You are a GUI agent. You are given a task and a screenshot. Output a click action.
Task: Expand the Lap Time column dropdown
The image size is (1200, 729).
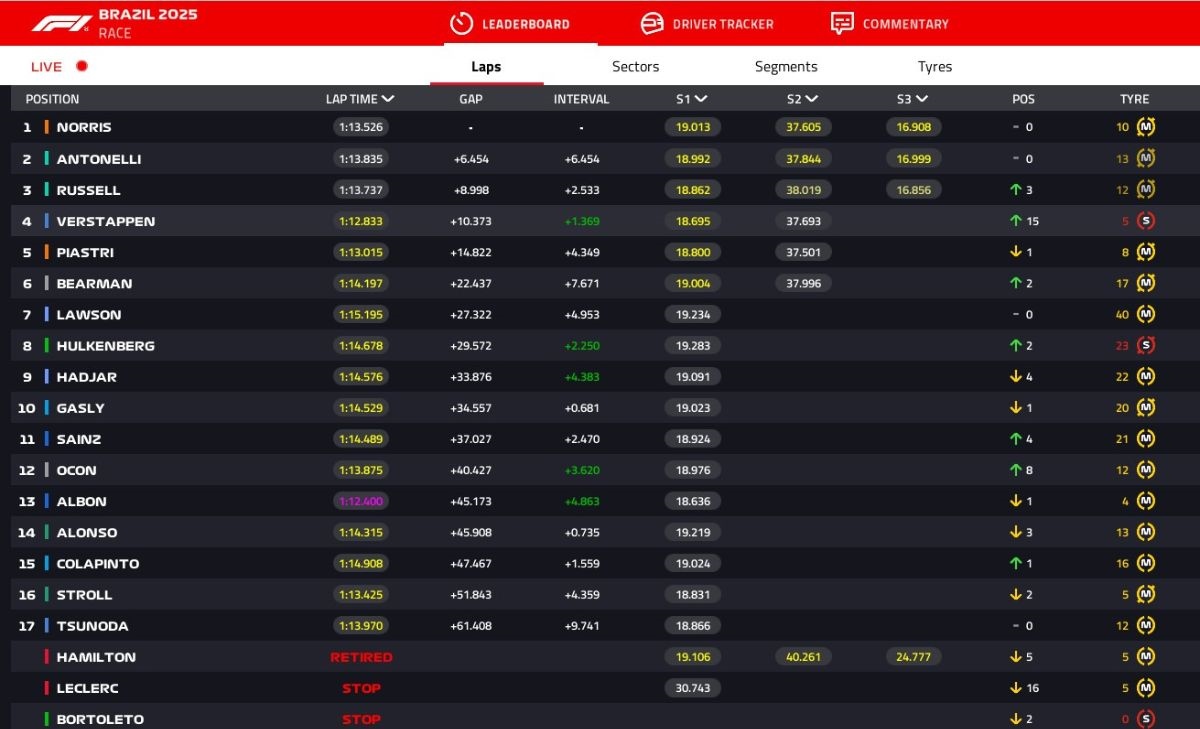point(388,99)
